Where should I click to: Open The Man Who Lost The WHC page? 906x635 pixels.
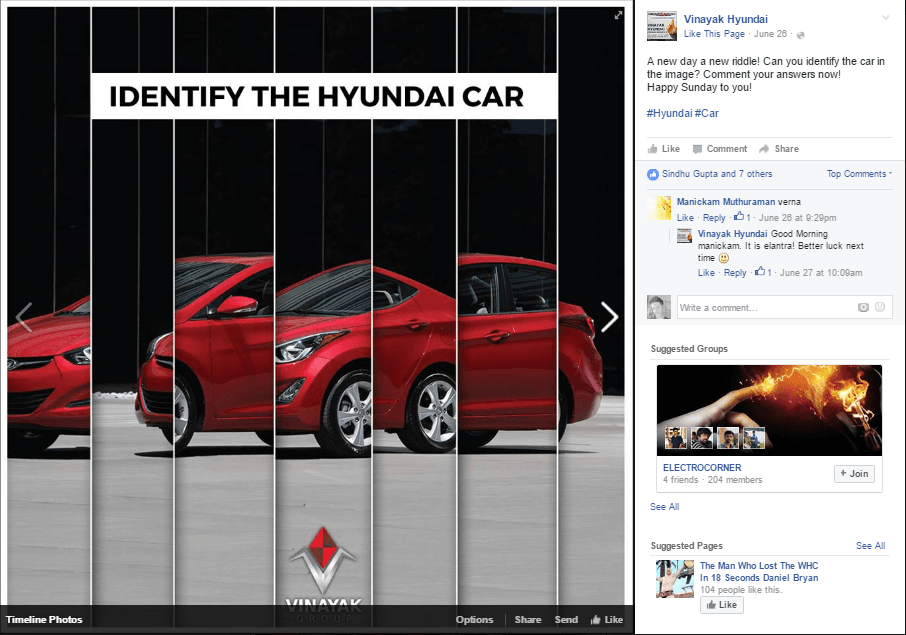759,571
